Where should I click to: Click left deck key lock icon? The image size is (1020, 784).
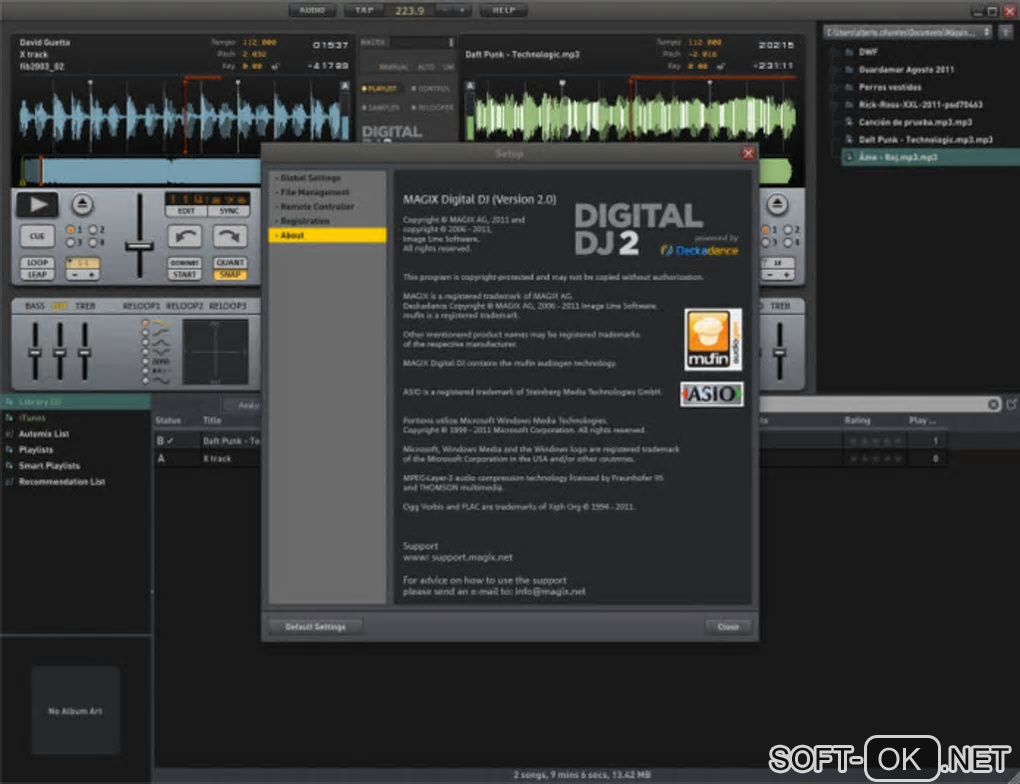(275, 66)
